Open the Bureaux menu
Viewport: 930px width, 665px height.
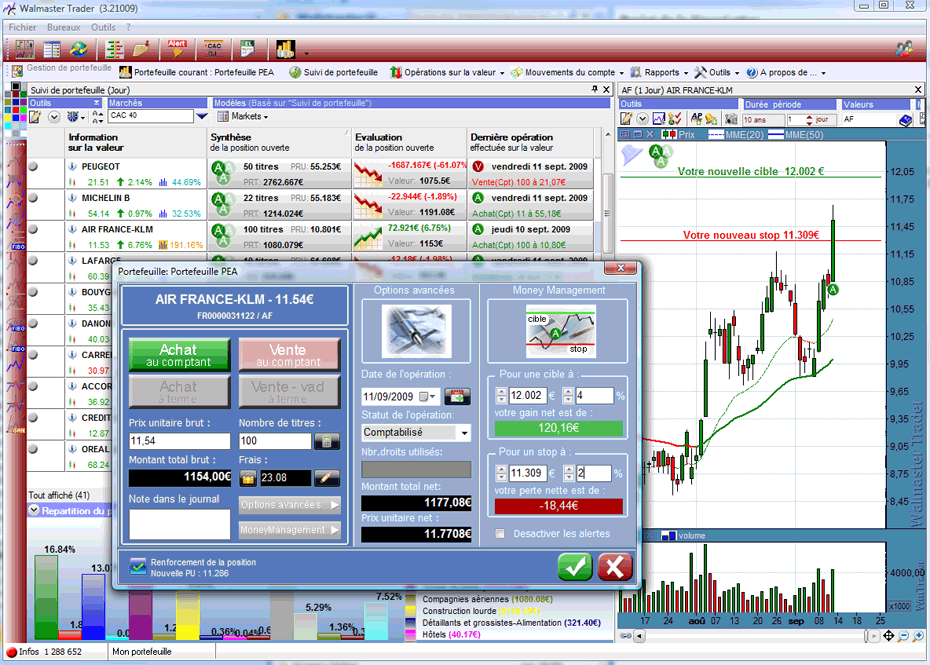click(63, 27)
